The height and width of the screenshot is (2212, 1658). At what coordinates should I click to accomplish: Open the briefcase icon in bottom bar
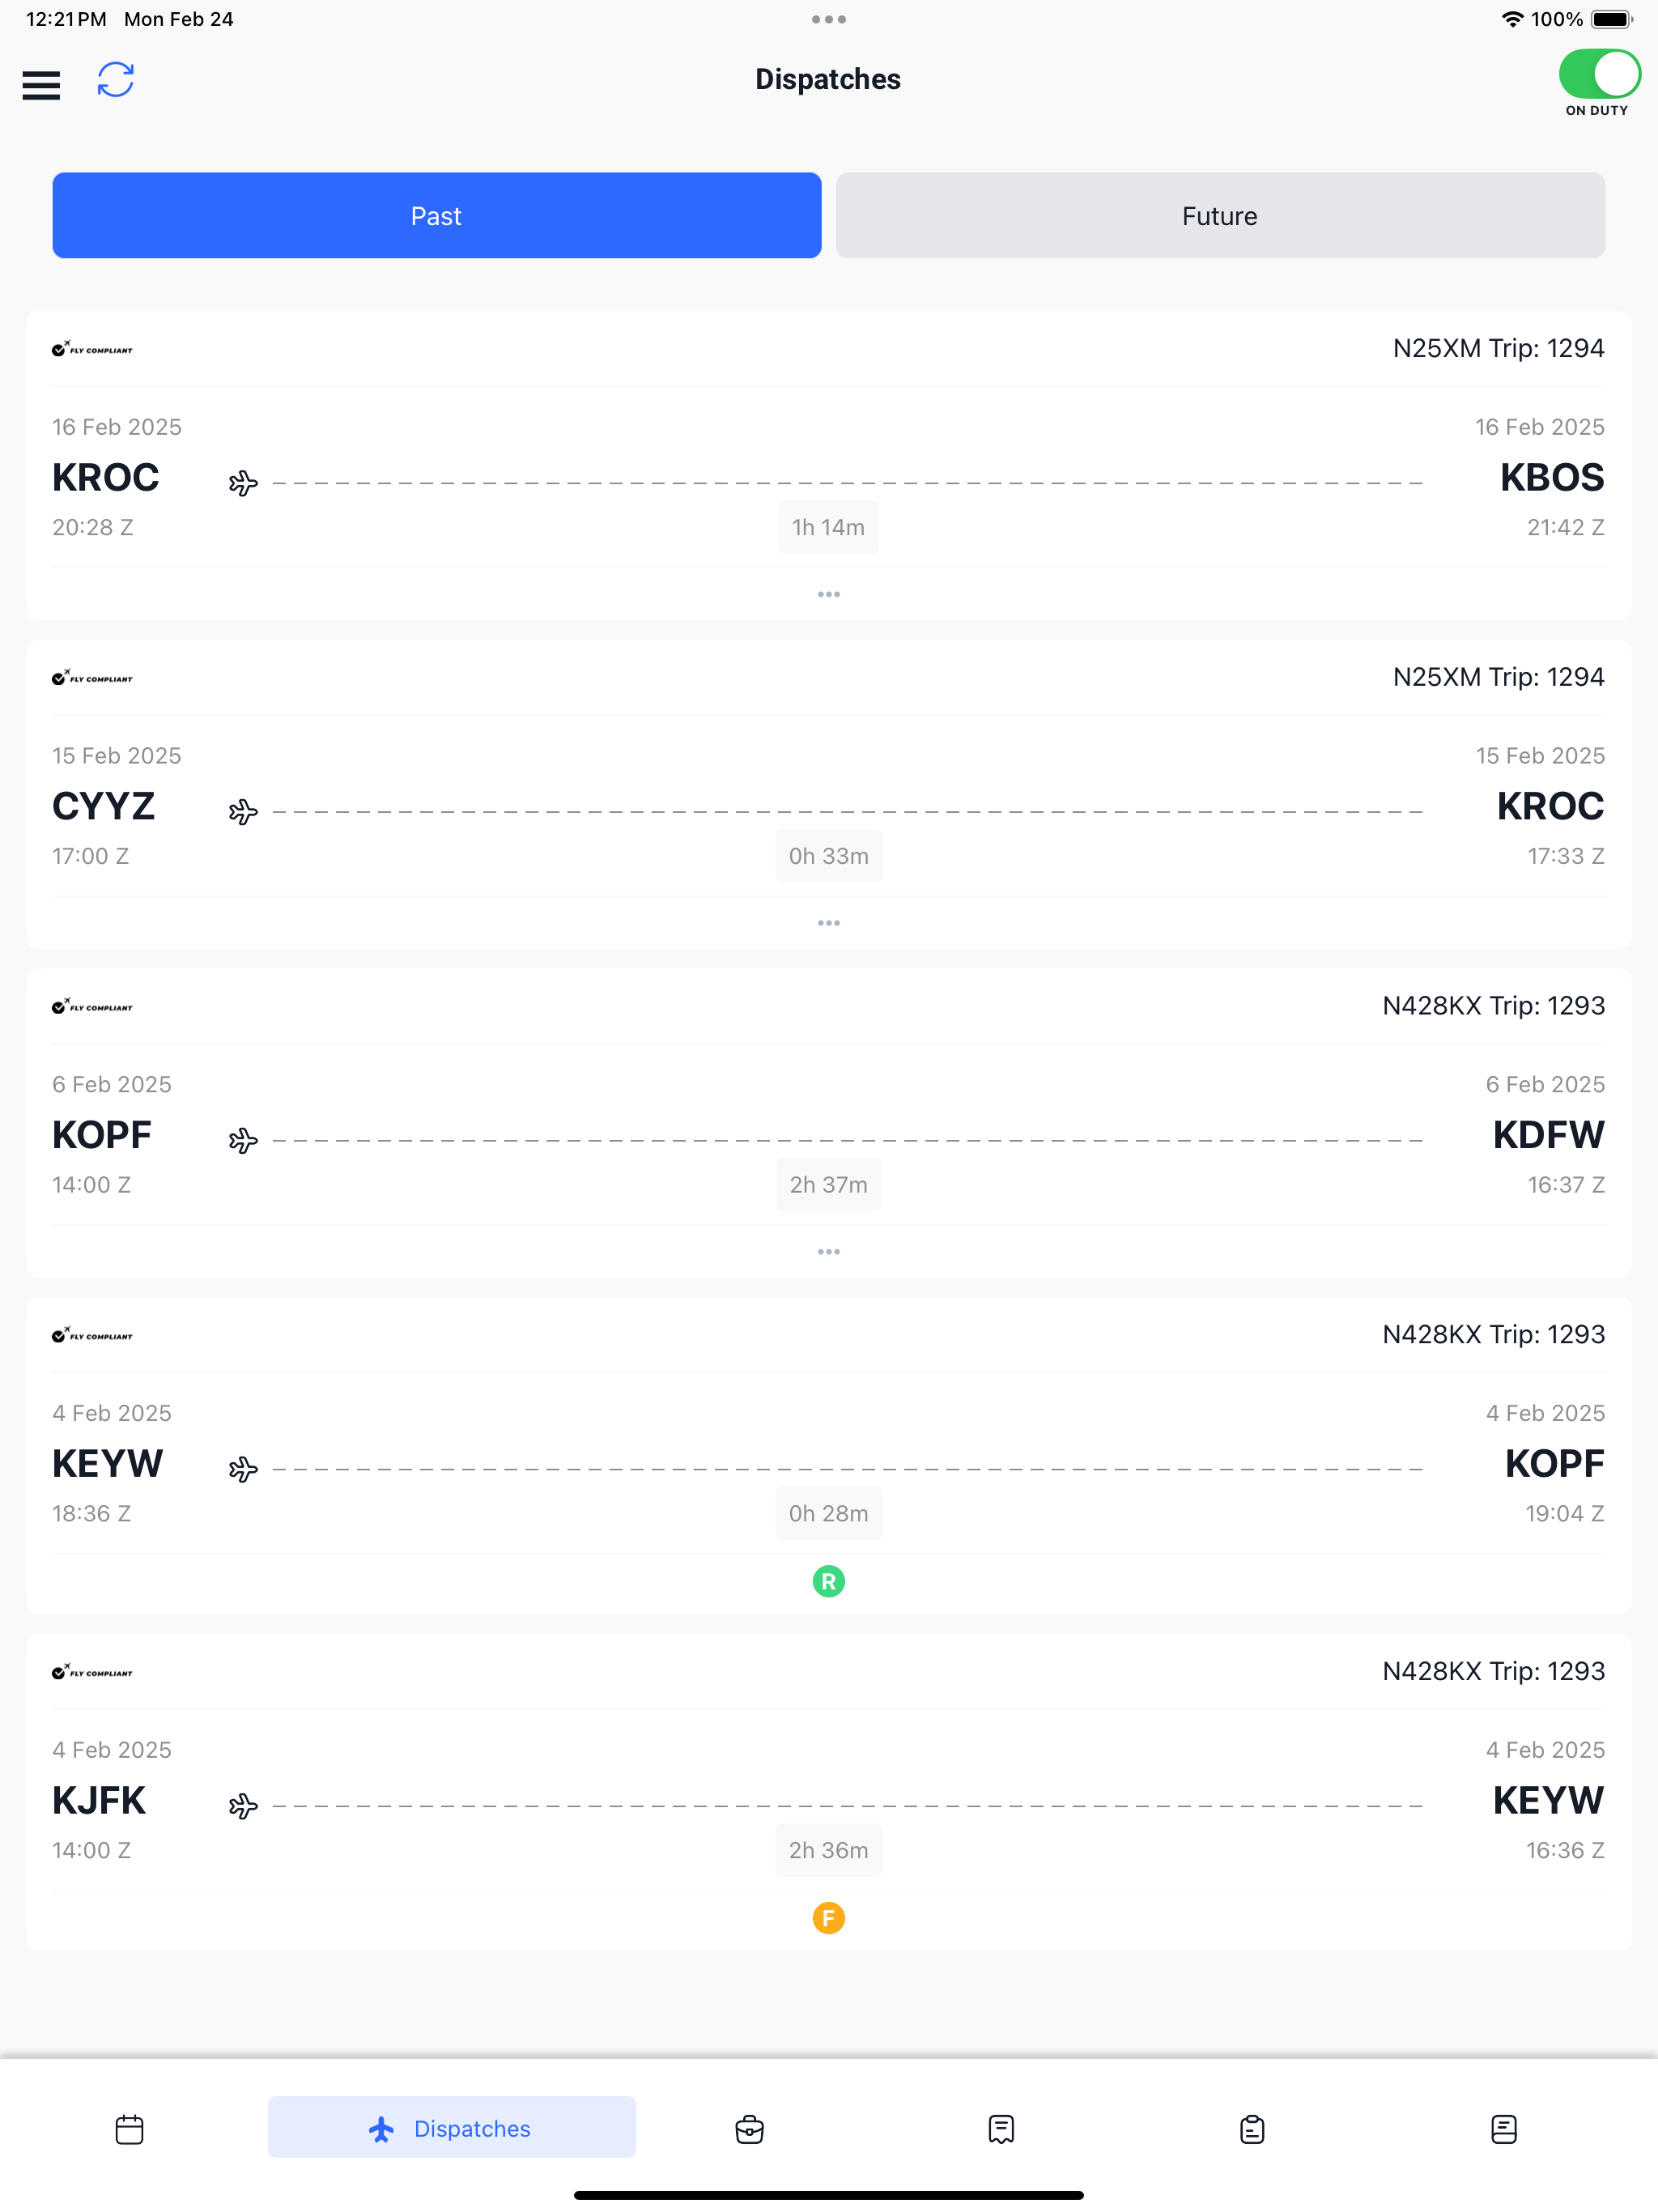749,2129
